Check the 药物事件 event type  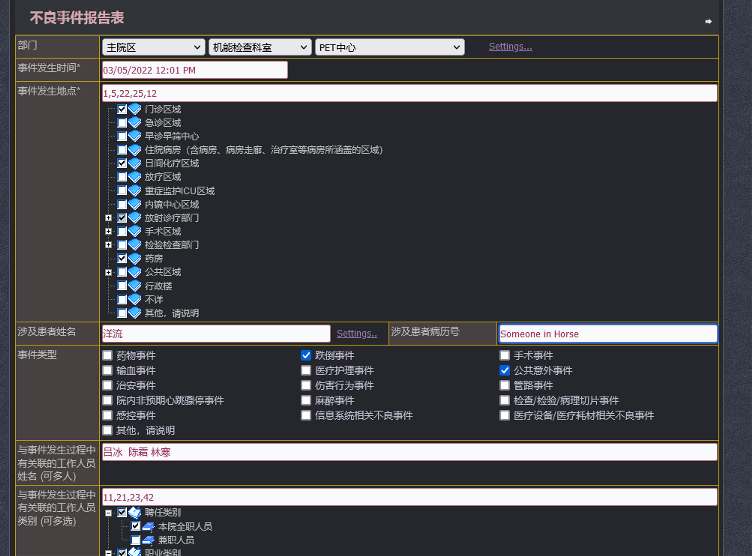pos(108,355)
